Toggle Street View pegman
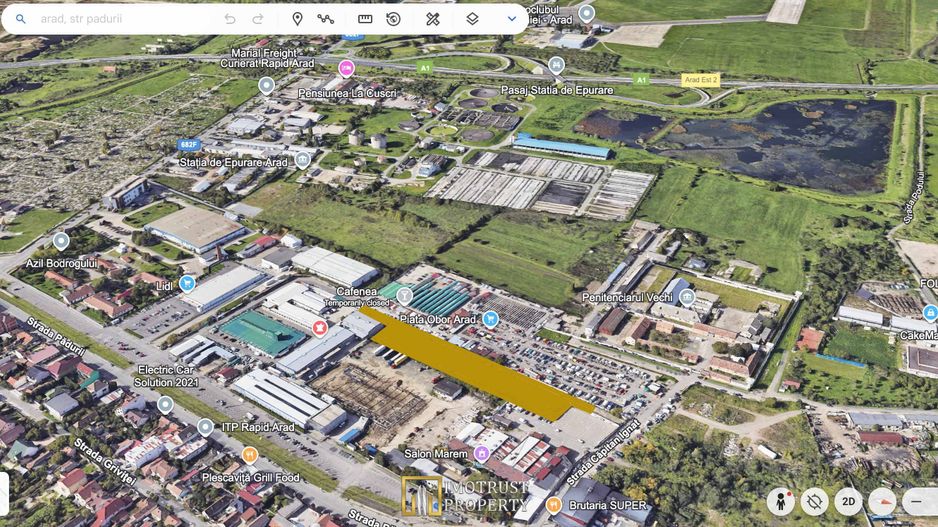The width and height of the screenshot is (938, 527). click(781, 501)
